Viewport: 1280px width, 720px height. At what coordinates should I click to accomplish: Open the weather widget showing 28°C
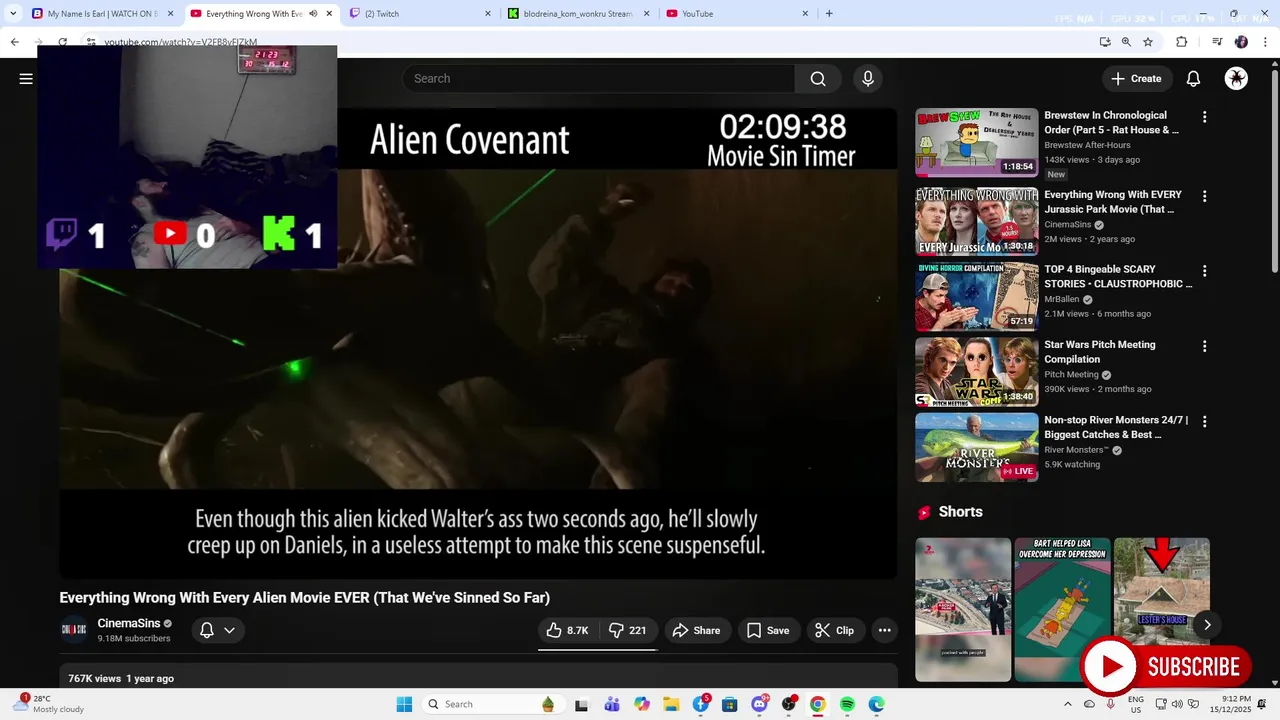tap(50, 704)
